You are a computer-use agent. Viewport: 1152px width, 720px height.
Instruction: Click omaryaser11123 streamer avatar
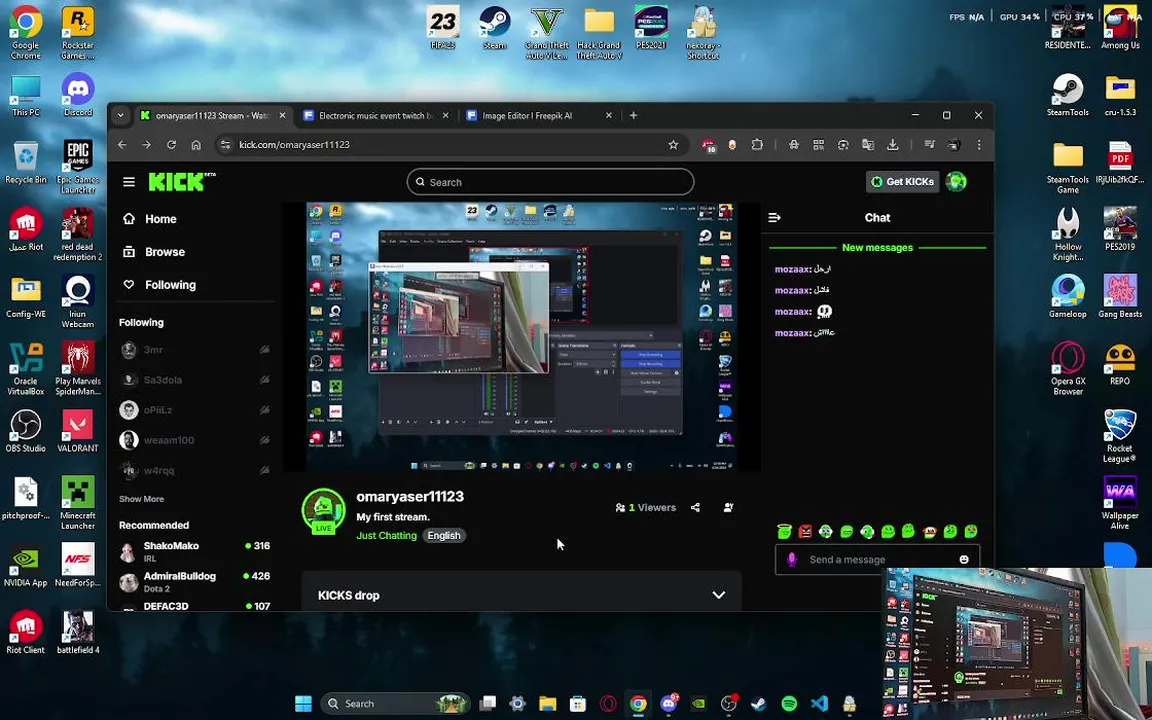point(323,511)
